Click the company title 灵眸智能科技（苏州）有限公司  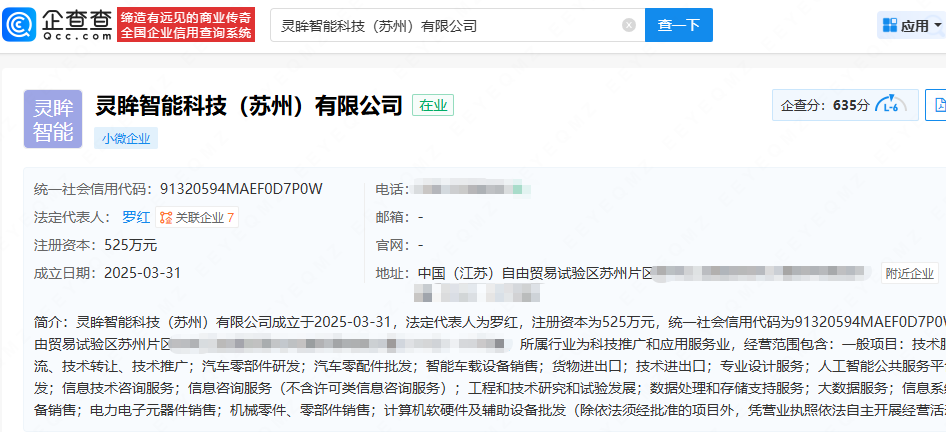click(x=248, y=106)
